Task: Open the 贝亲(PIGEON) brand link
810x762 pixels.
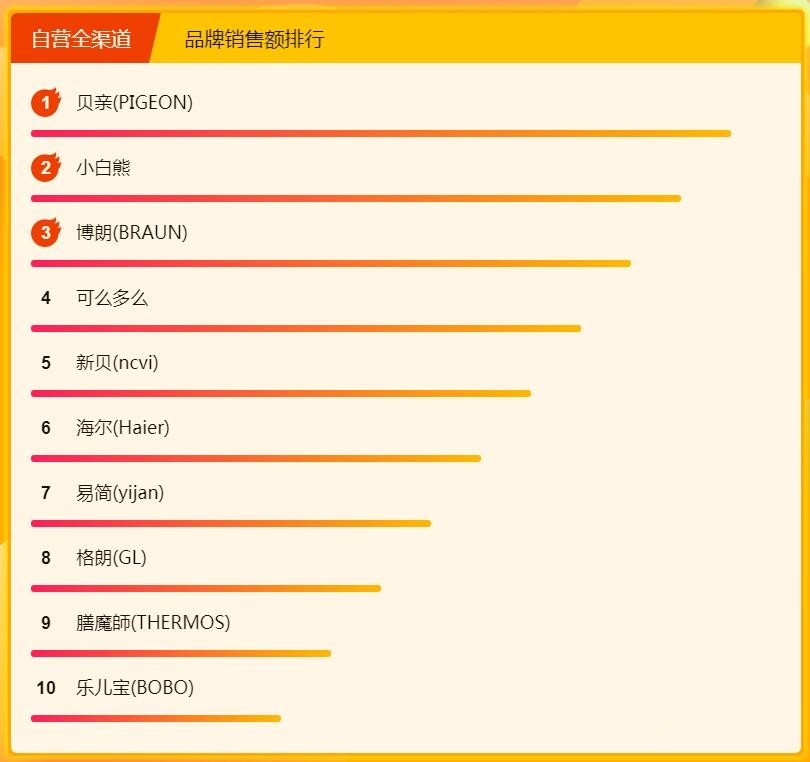Action: 134,102
